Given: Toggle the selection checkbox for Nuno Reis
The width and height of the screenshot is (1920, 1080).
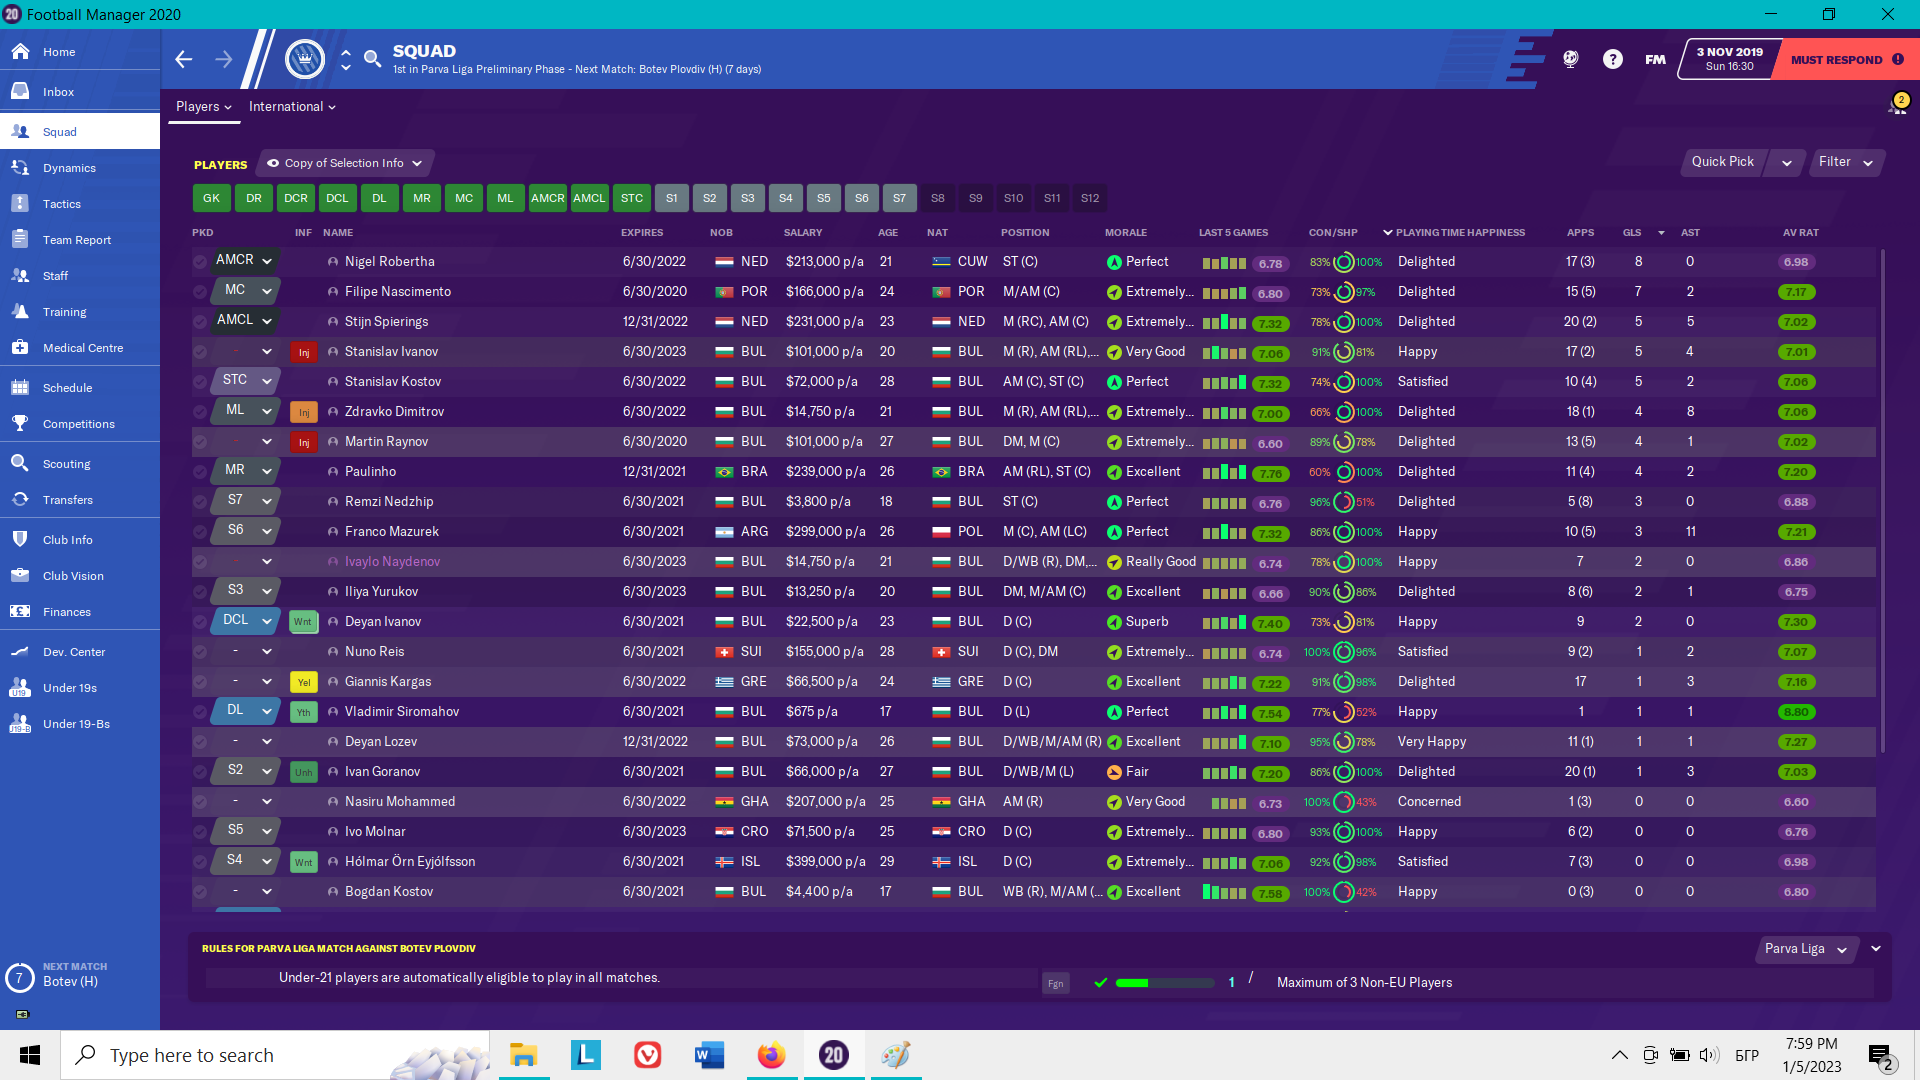Looking at the screenshot, I should [200, 652].
